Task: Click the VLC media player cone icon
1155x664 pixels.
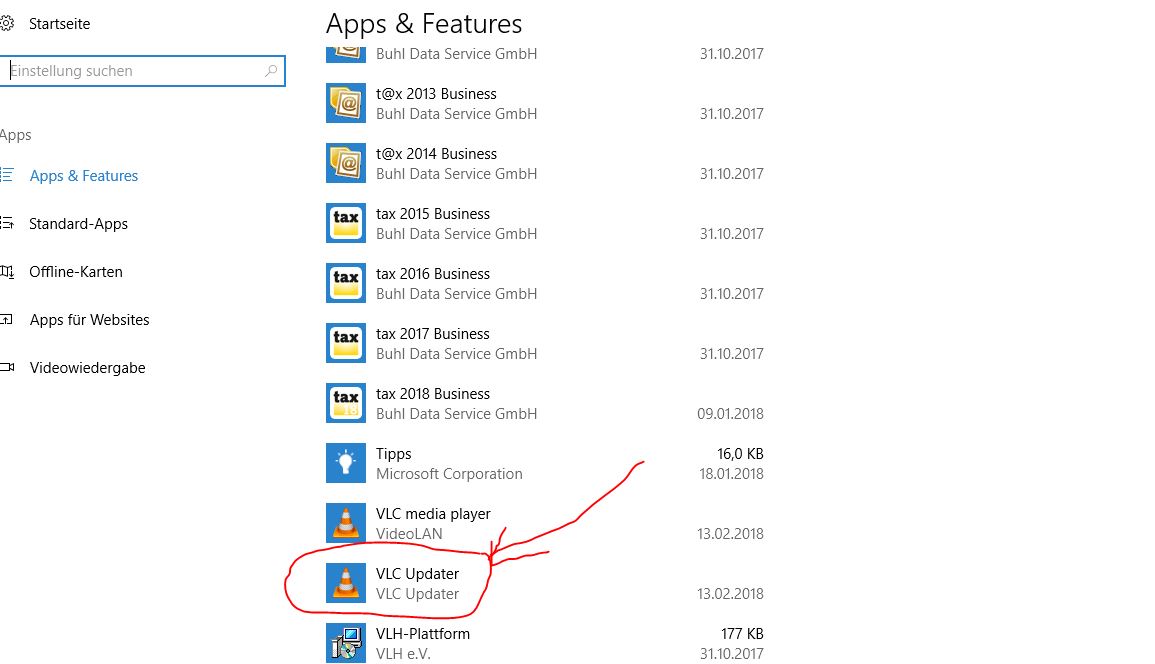Action: coord(345,523)
